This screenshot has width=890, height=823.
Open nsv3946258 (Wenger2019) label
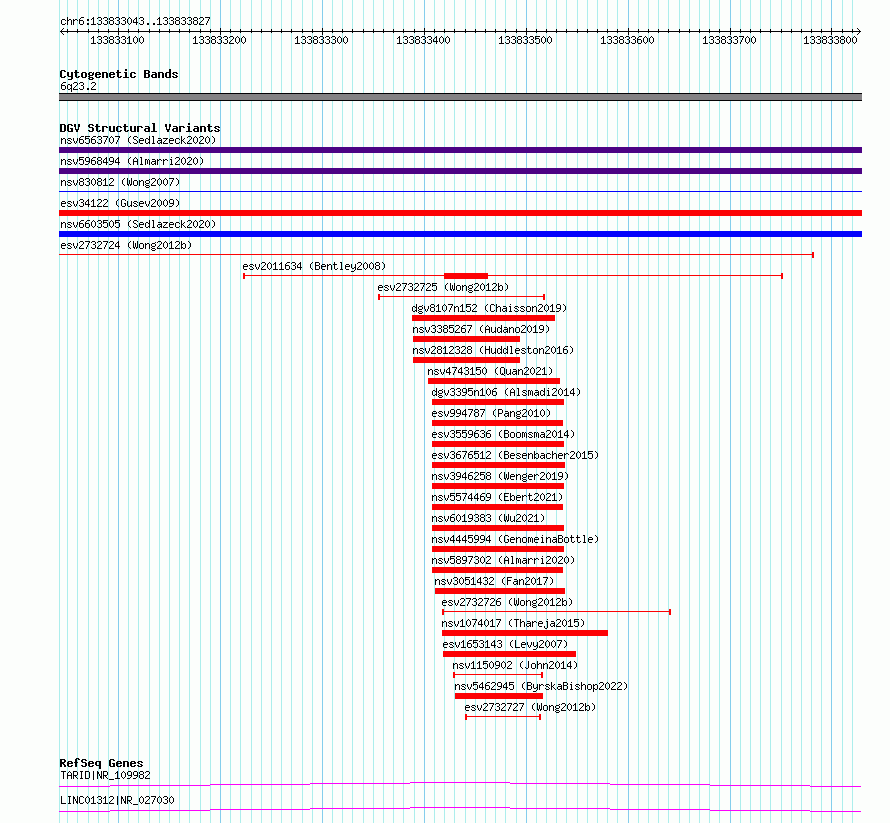point(500,476)
